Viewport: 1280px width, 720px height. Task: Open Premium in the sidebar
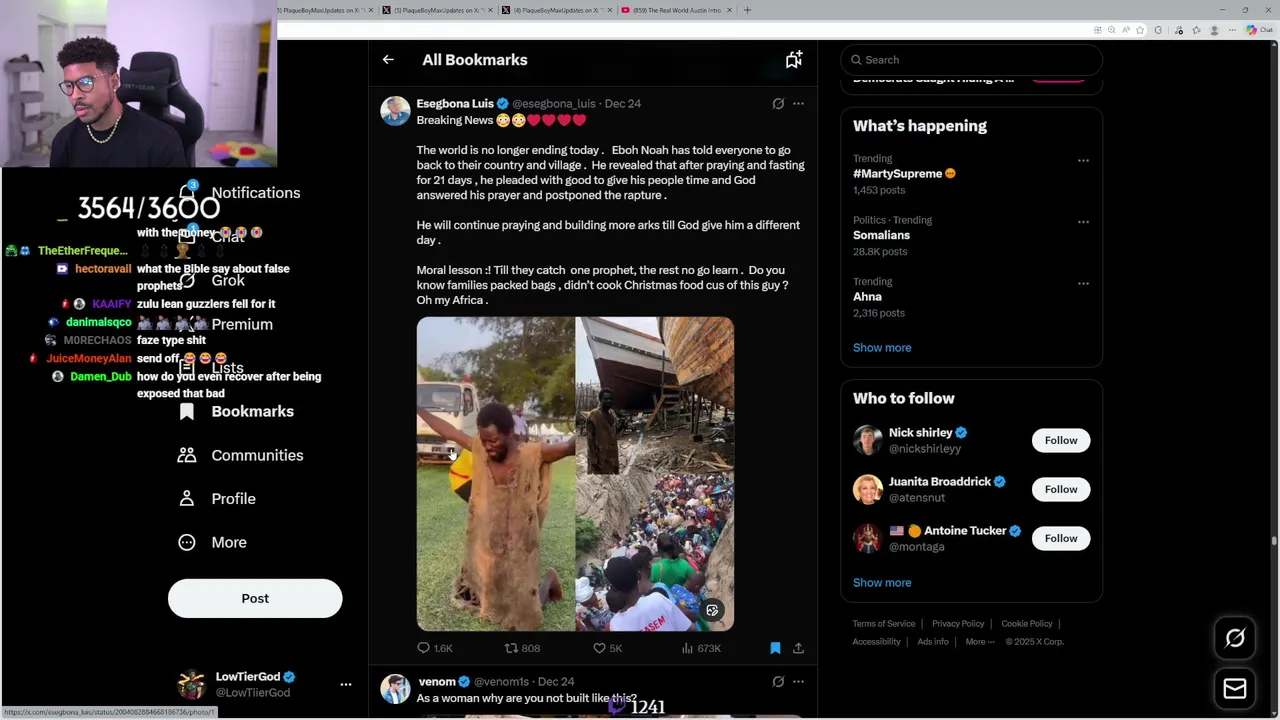[242, 324]
